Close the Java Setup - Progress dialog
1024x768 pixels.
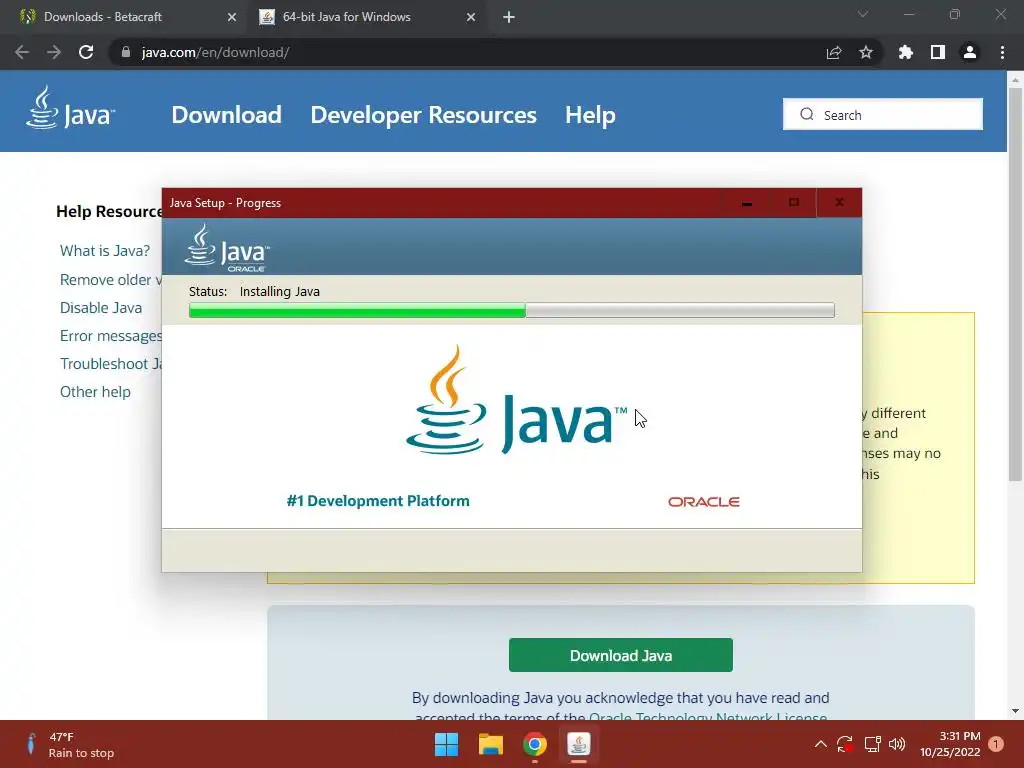(839, 203)
